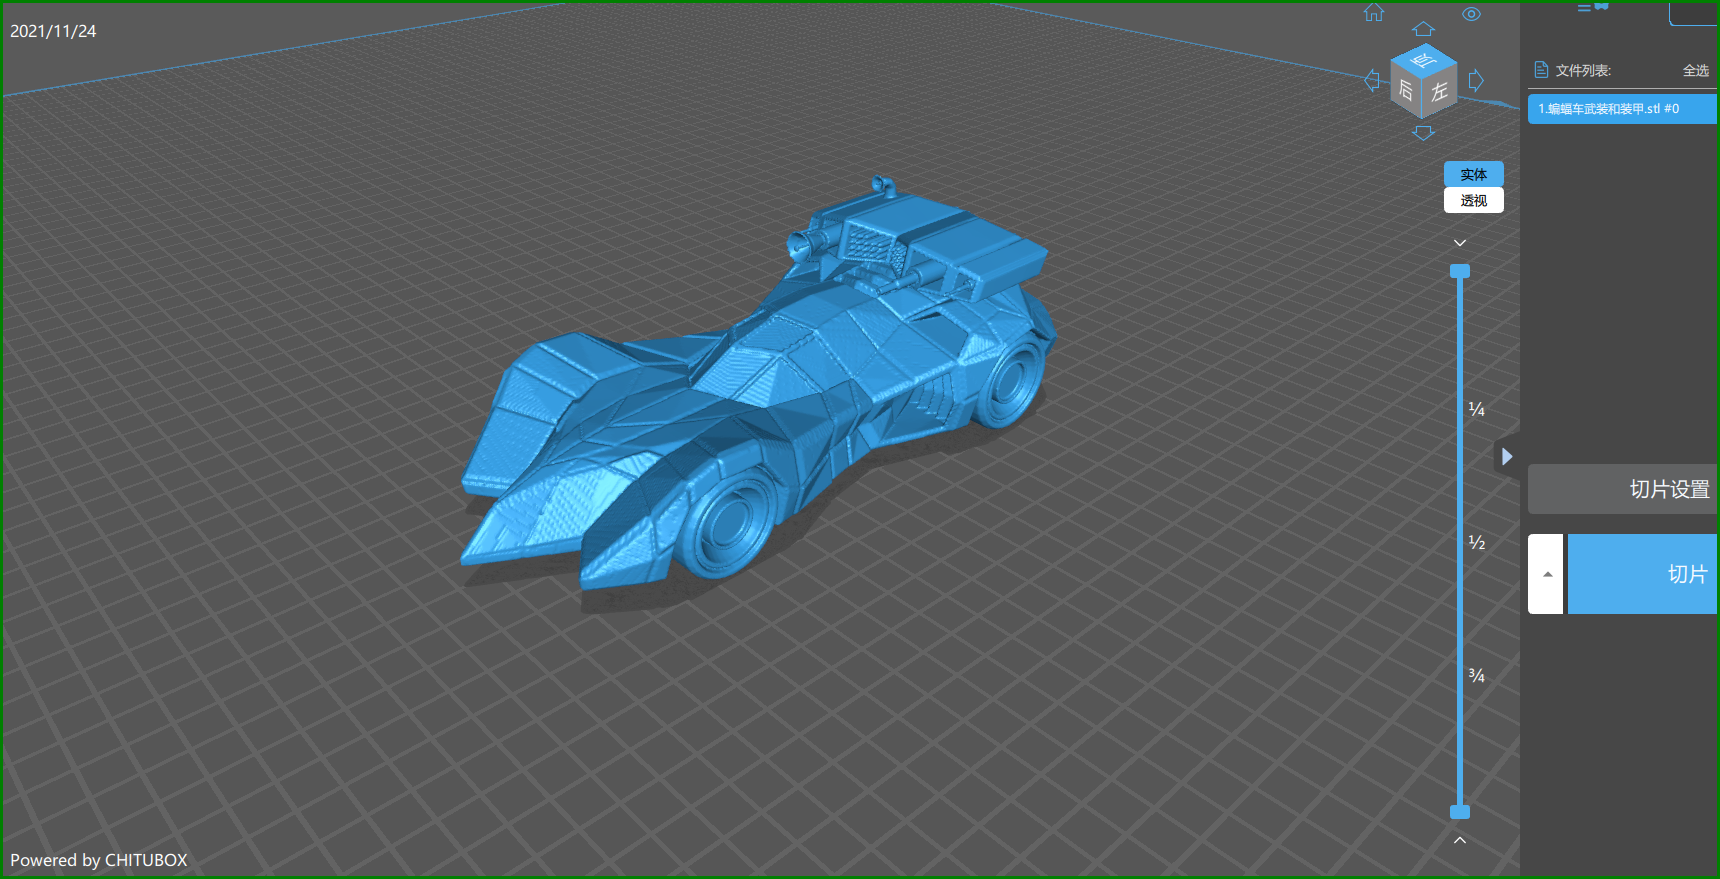
Task: Select the 蝙蝠车武装和装甲.stl file entry
Action: click(x=1622, y=109)
